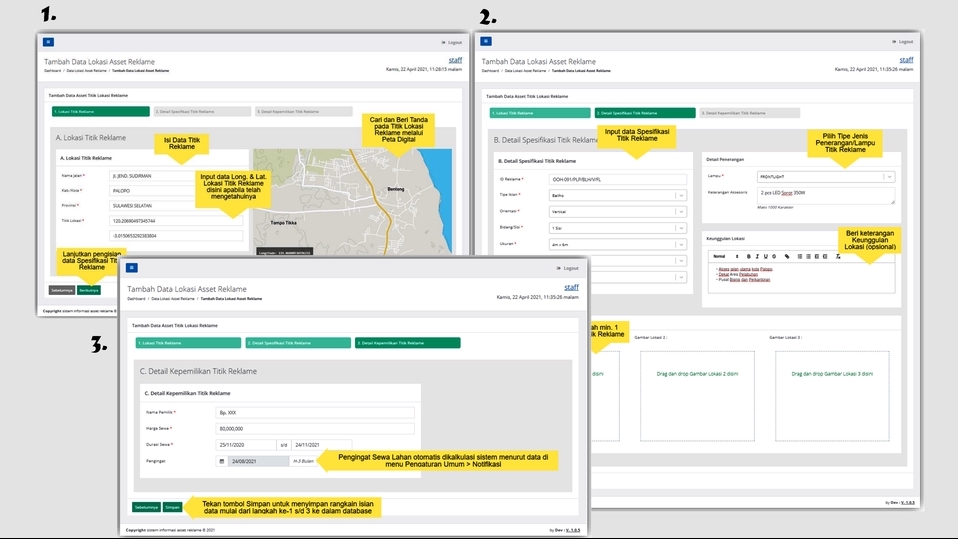Focus Nama Pemilik field with Bp. XXX
This screenshot has height=539, width=958.
tap(315, 412)
